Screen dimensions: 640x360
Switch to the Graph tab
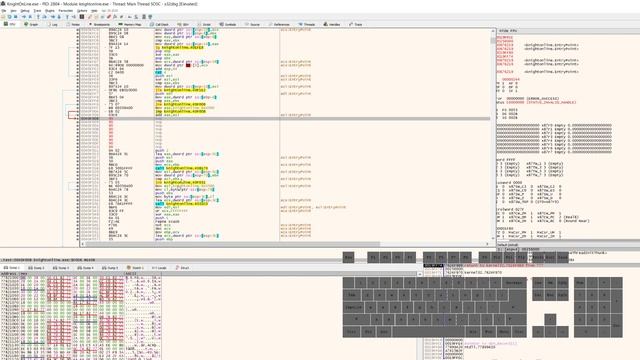[31, 24]
